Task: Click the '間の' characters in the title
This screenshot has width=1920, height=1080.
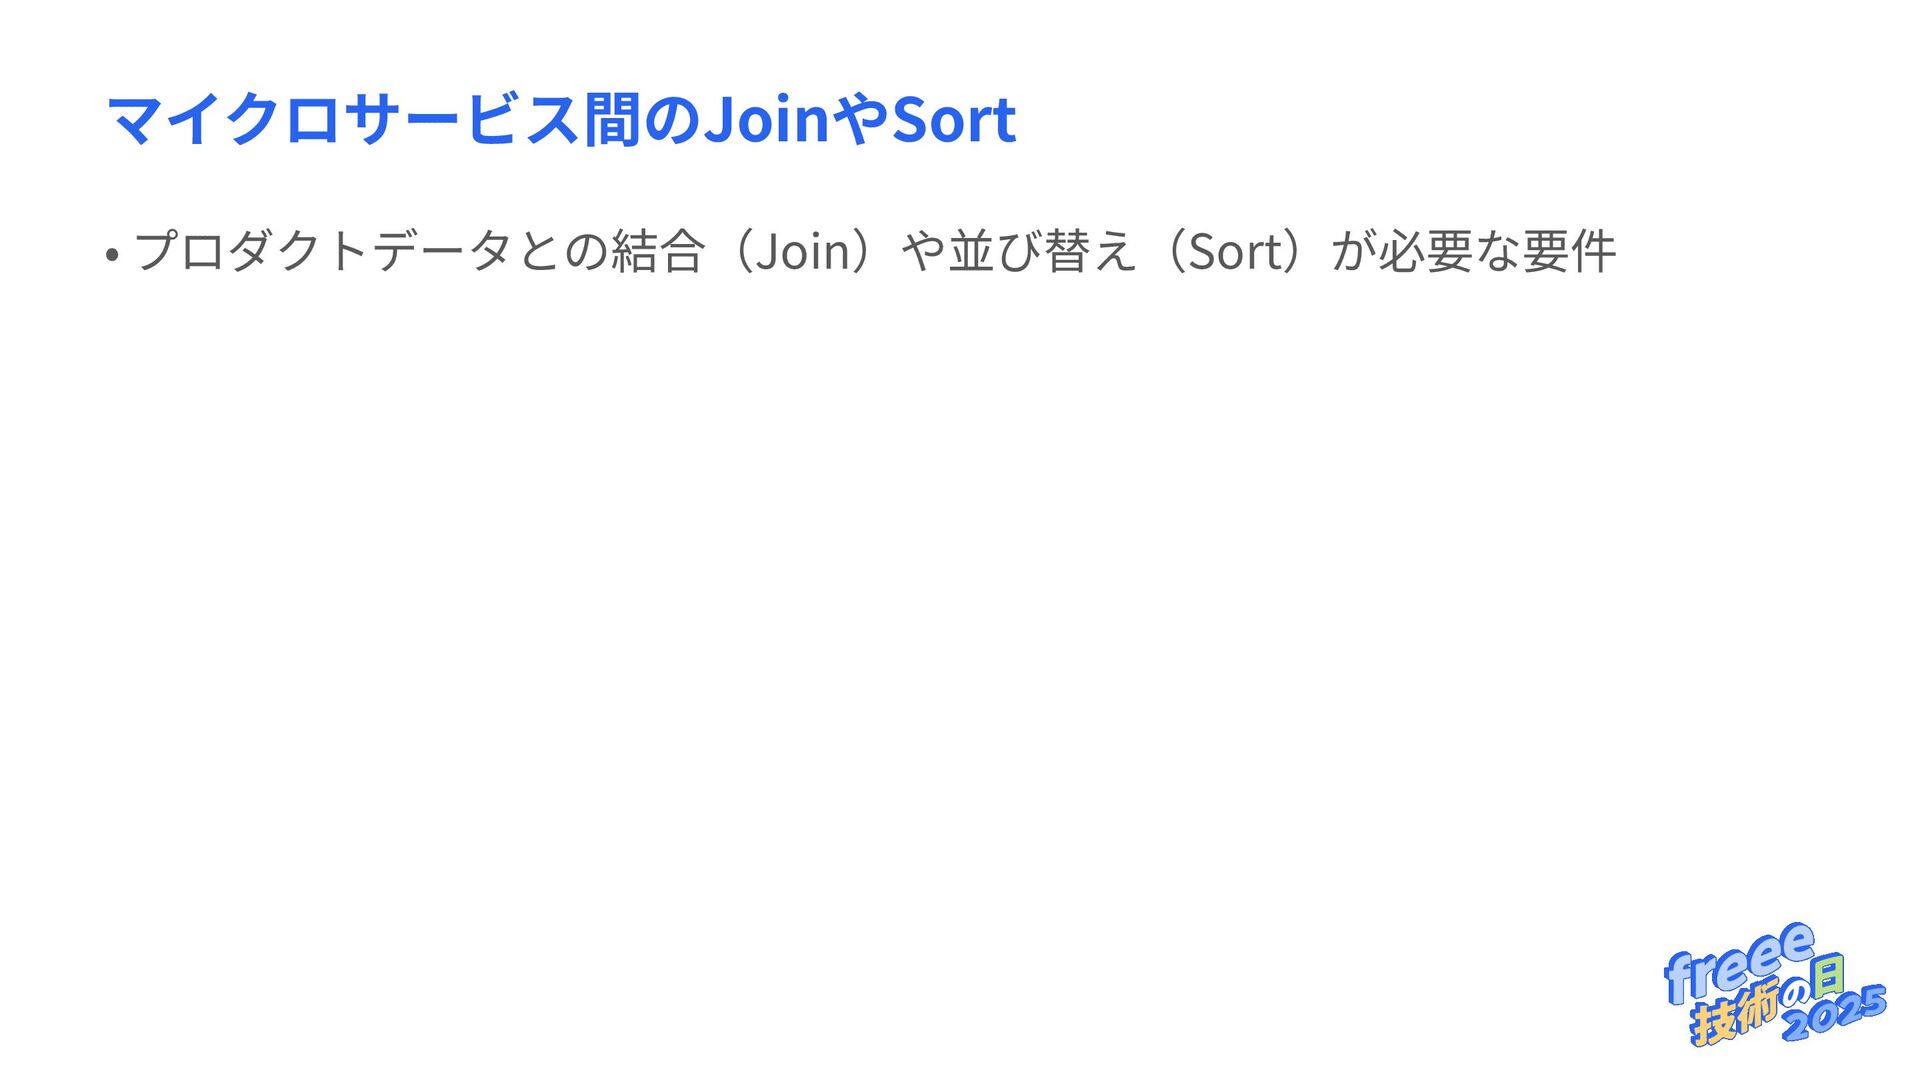Action: [643, 119]
